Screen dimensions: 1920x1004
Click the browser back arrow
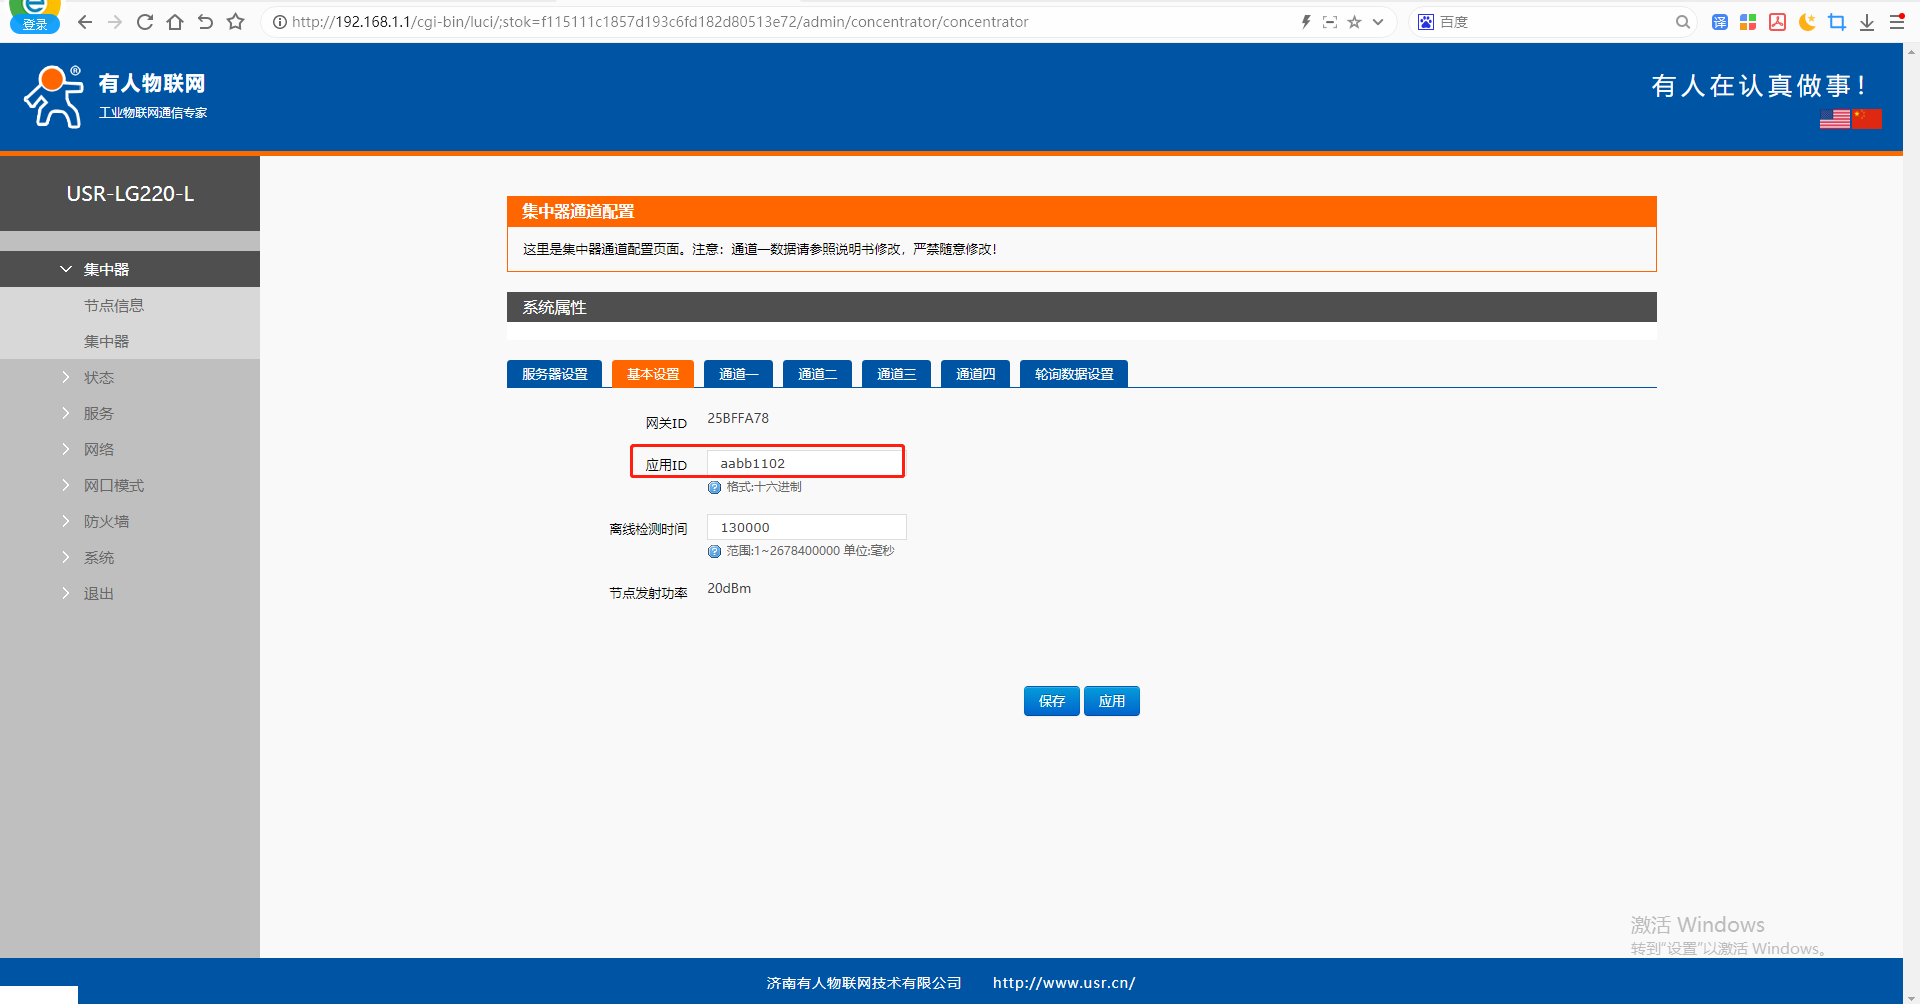point(85,22)
